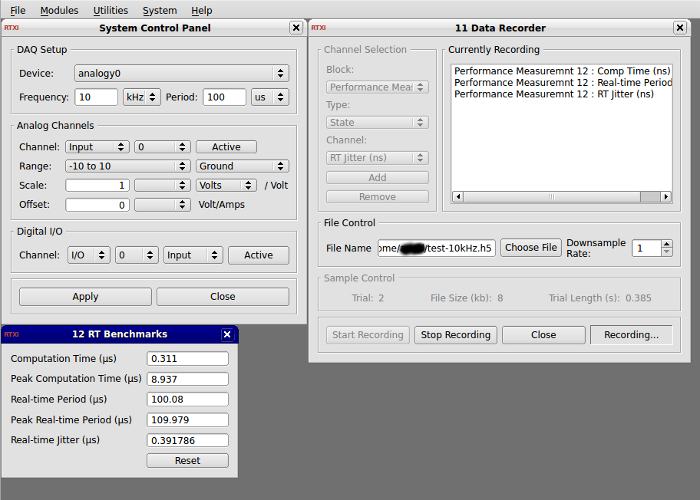
Task: Open the Modules menu
Action: [59, 10]
